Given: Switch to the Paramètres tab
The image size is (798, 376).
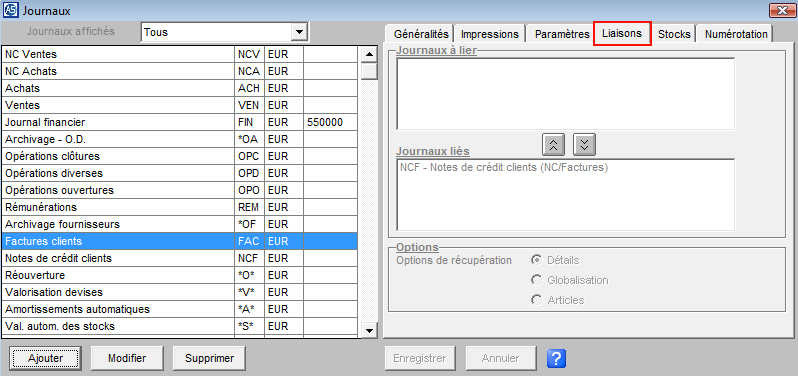Looking at the screenshot, I should pos(562,34).
